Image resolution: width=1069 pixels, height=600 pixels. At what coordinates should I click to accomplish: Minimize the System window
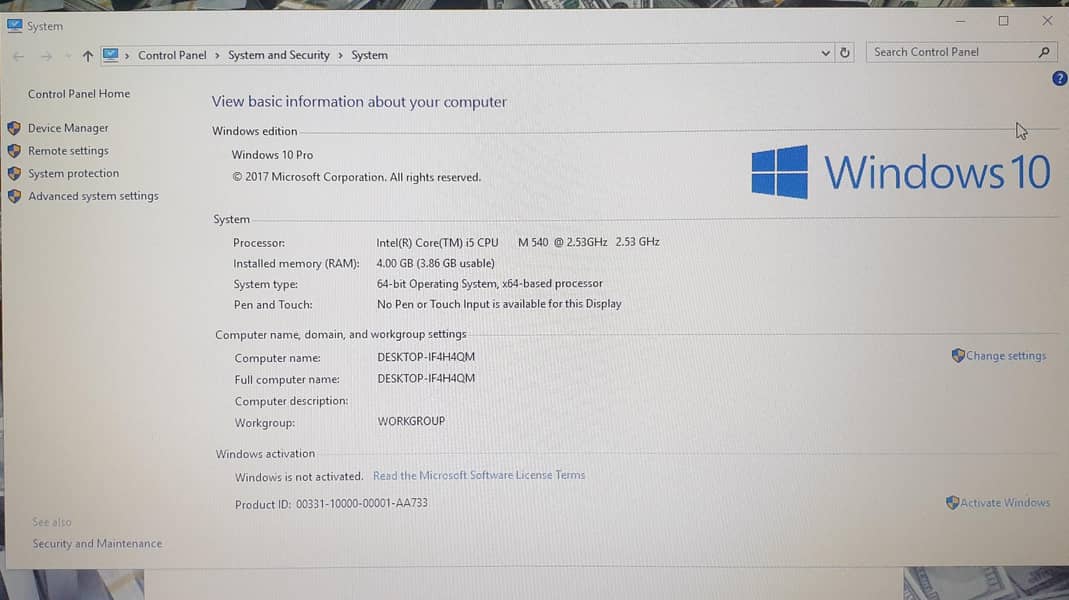pos(961,21)
